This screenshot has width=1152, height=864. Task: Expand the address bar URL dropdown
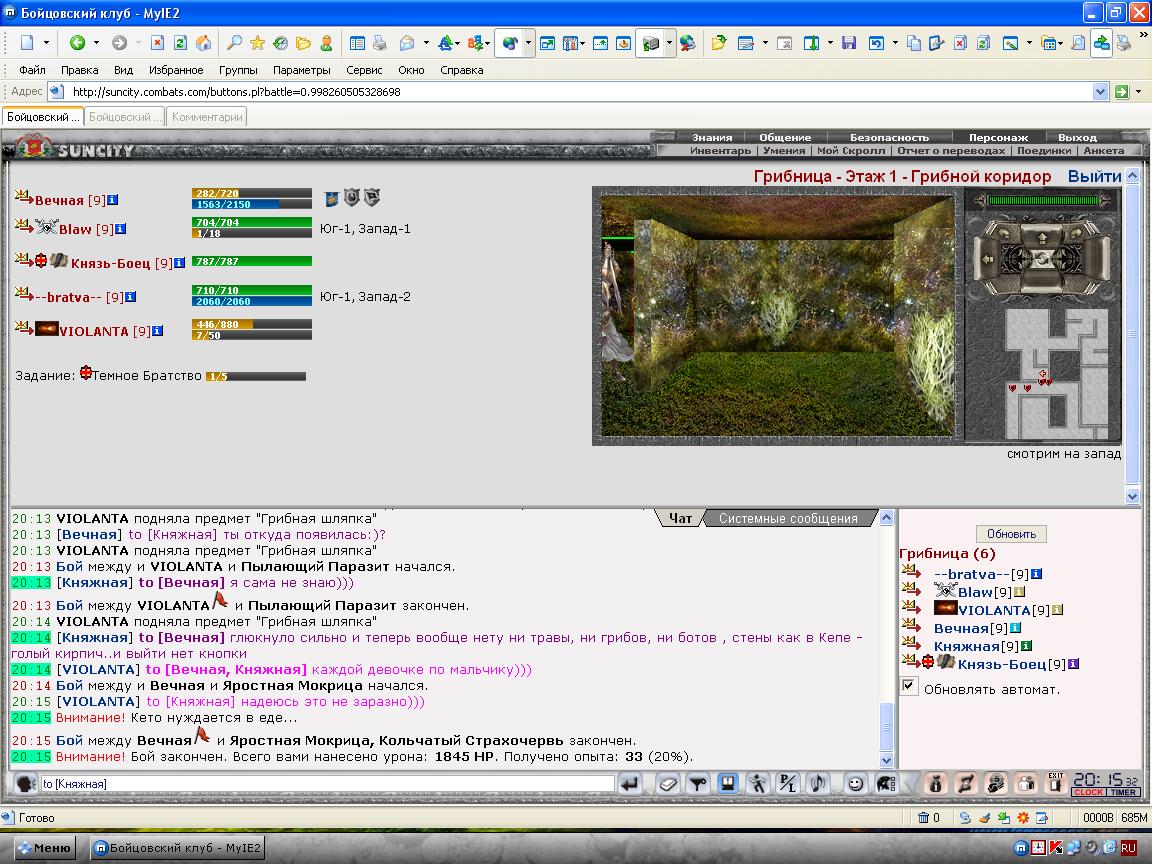(1100, 92)
